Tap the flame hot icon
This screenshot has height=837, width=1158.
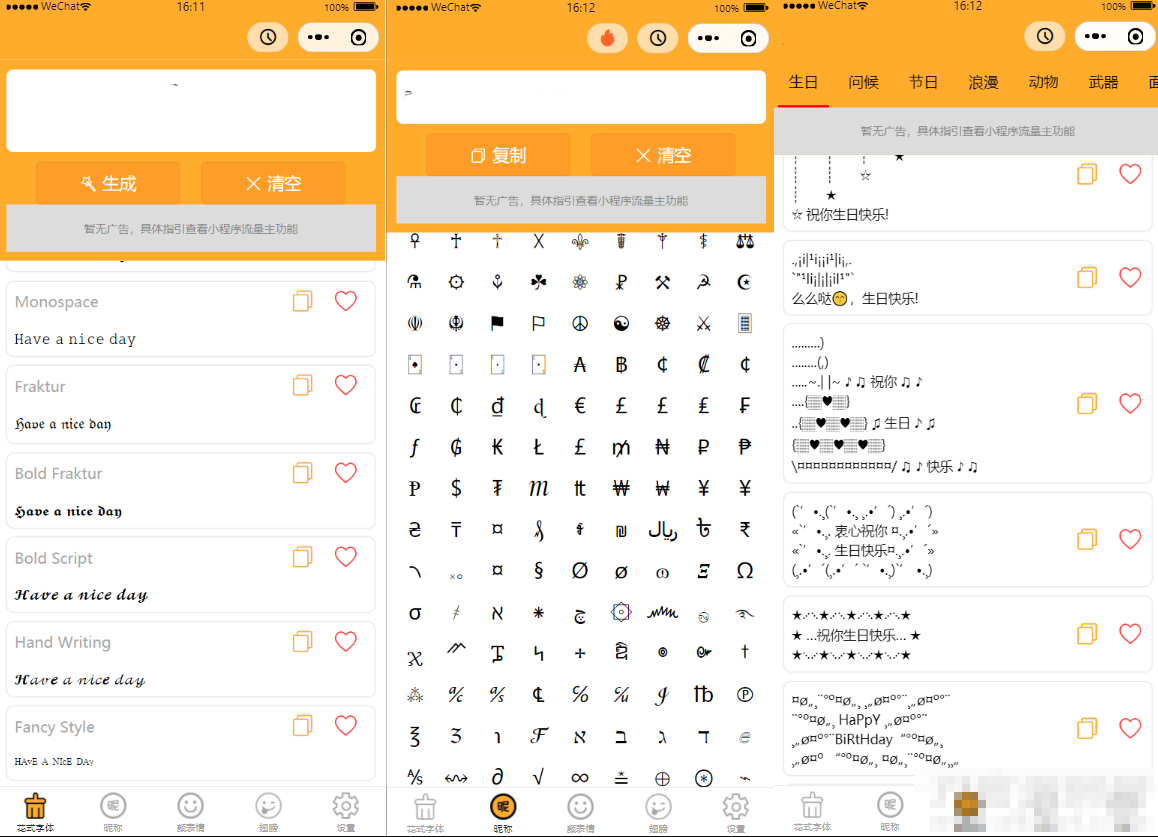607,38
